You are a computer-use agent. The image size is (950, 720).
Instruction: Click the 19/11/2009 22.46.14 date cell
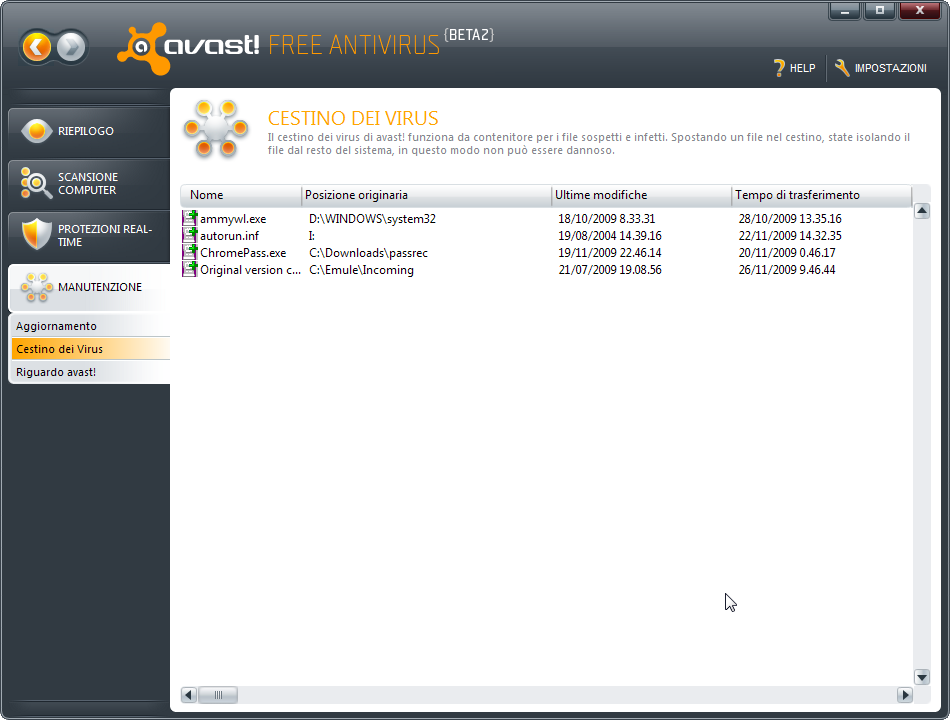(x=610, y=253)
